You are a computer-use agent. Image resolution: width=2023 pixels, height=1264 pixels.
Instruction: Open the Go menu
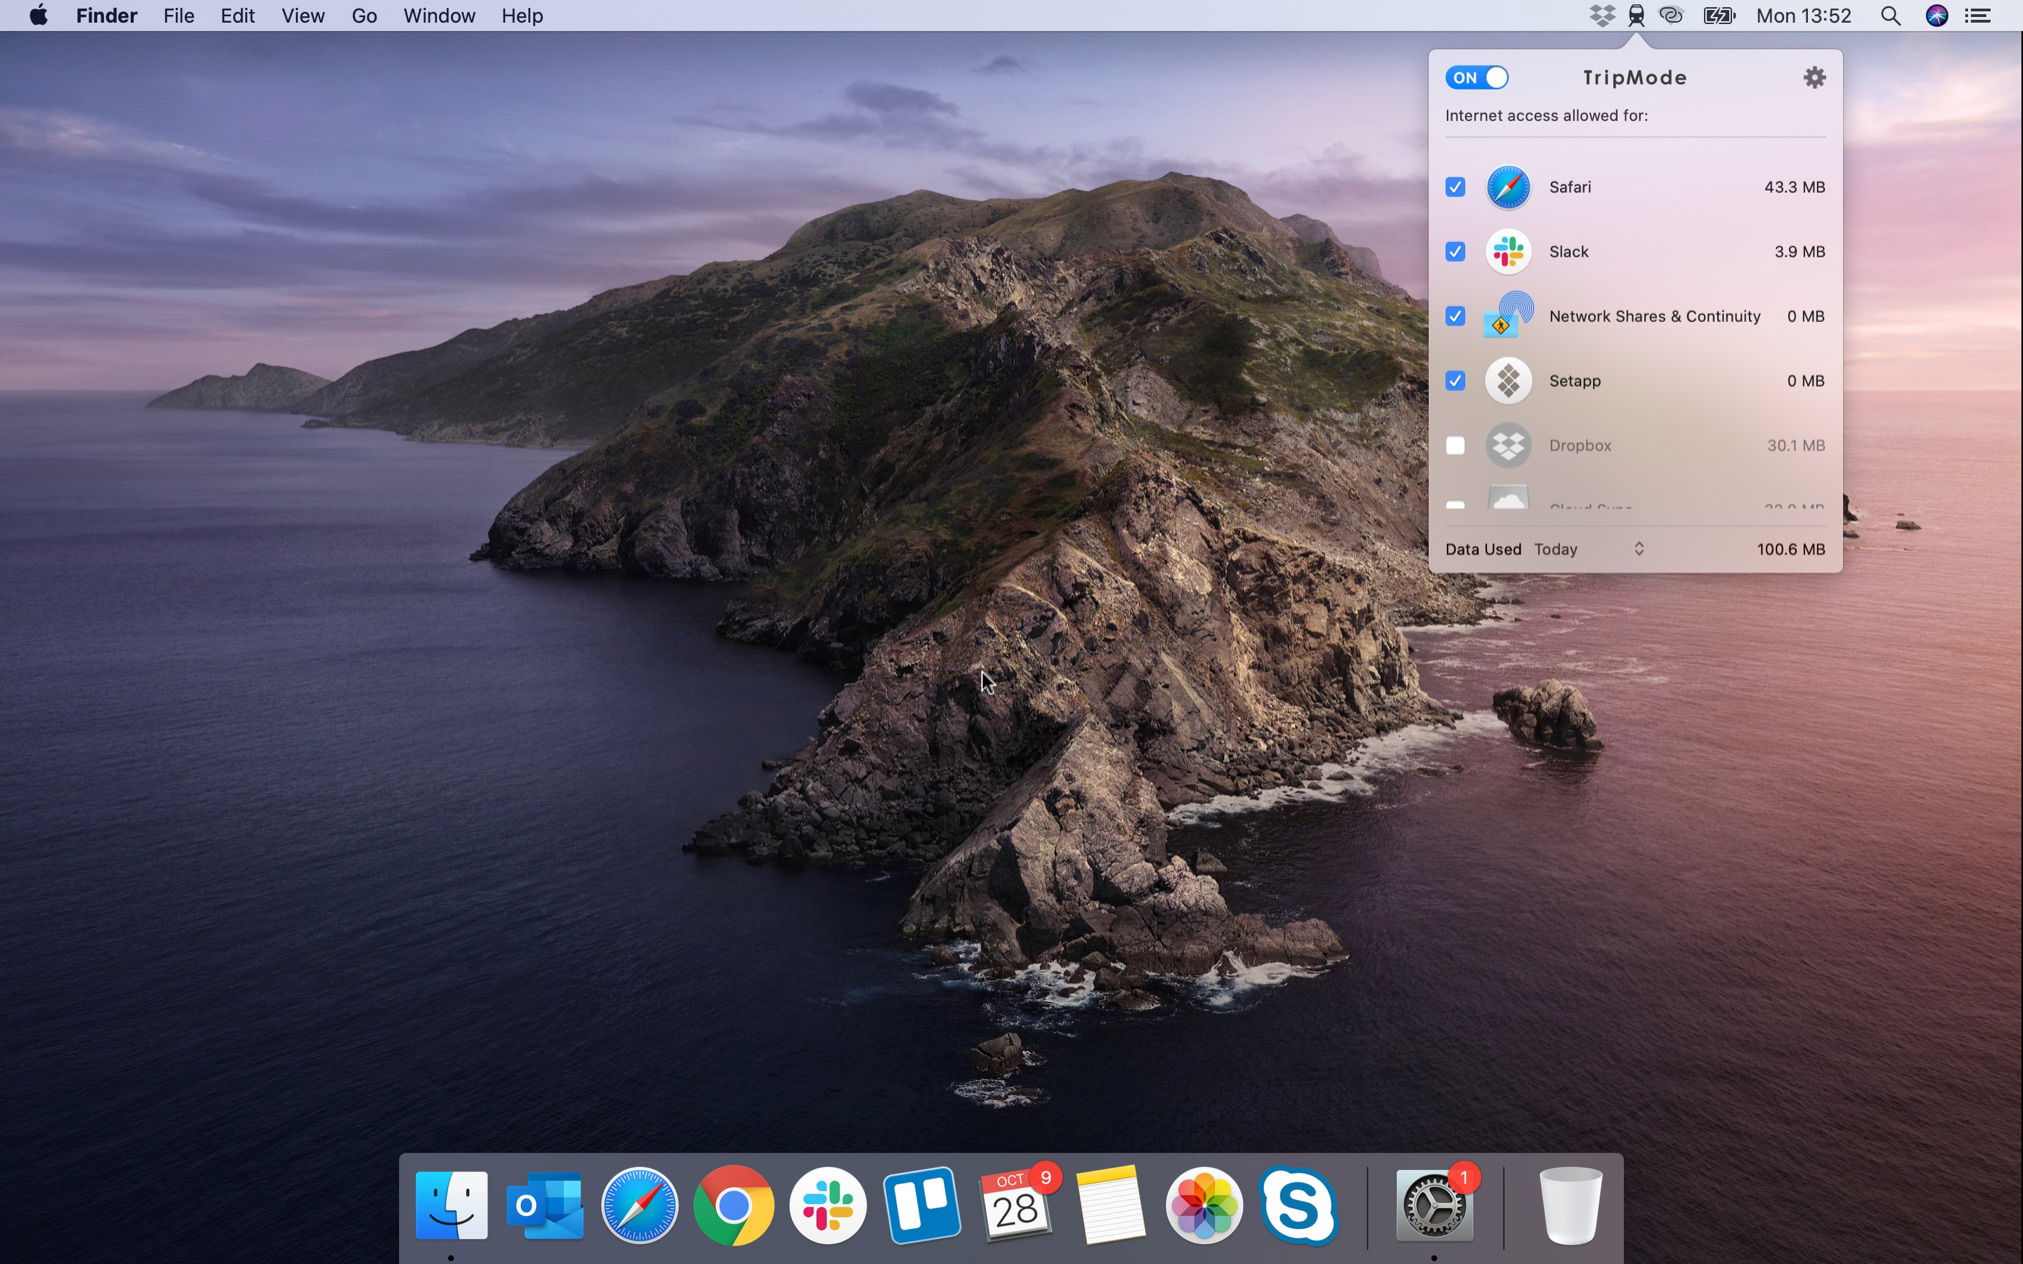pos(364,15)
